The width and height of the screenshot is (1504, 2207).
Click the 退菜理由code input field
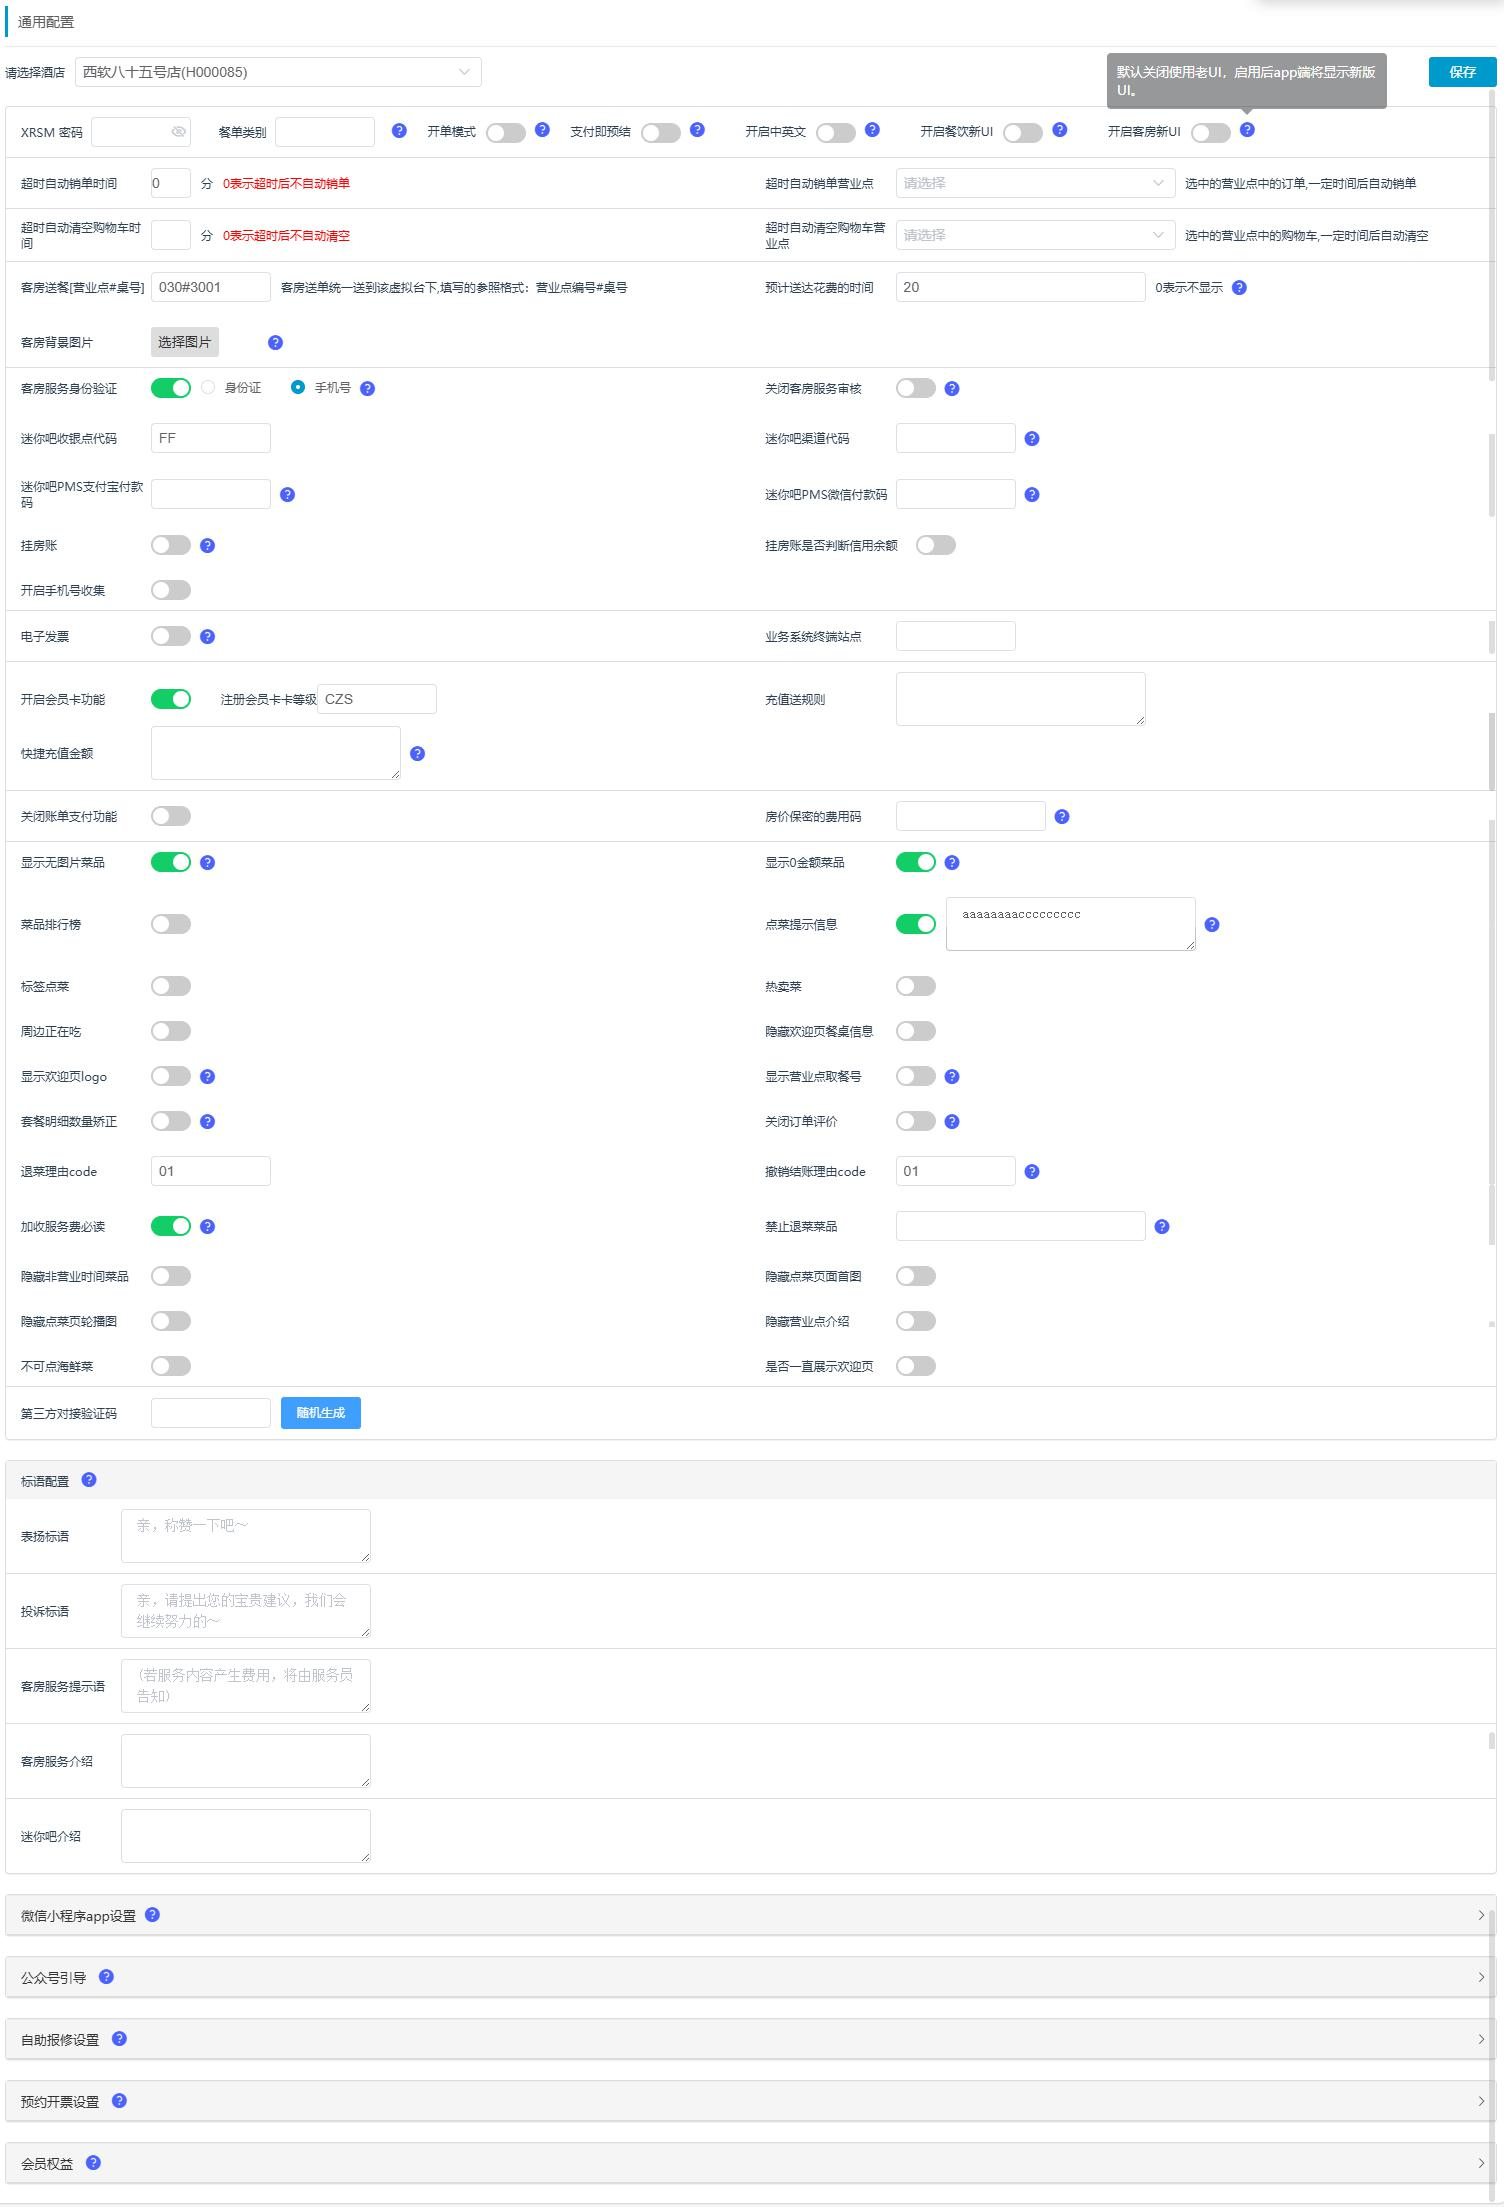coord(210,1172)
